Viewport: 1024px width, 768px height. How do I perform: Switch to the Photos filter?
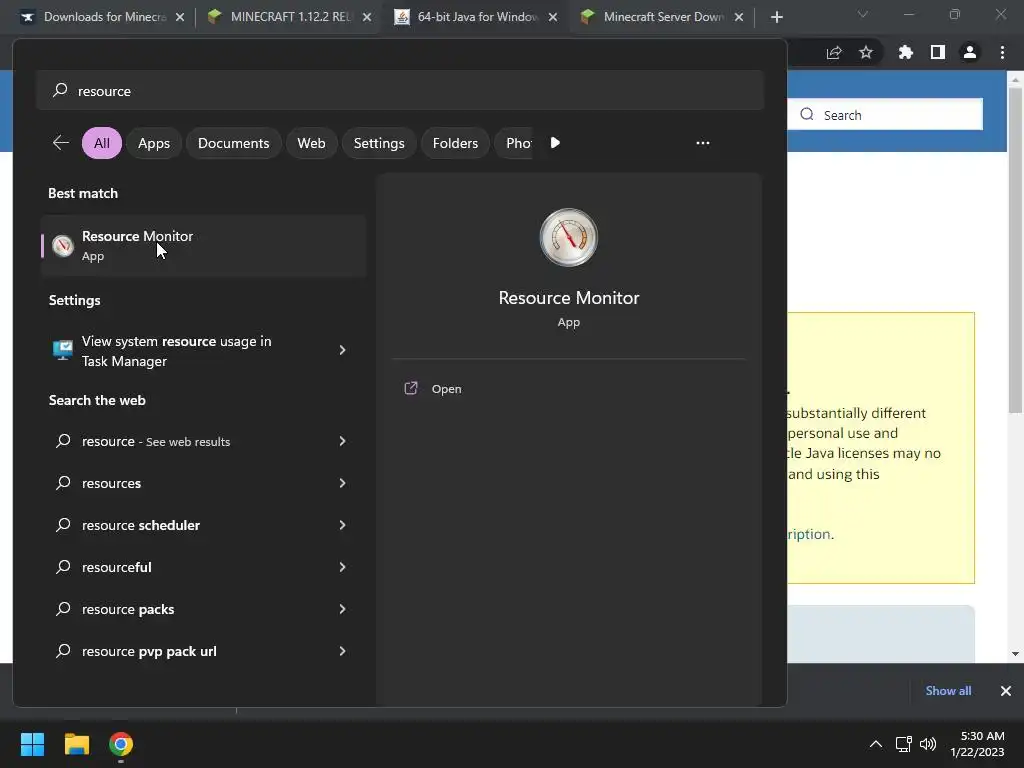(516, 143)
